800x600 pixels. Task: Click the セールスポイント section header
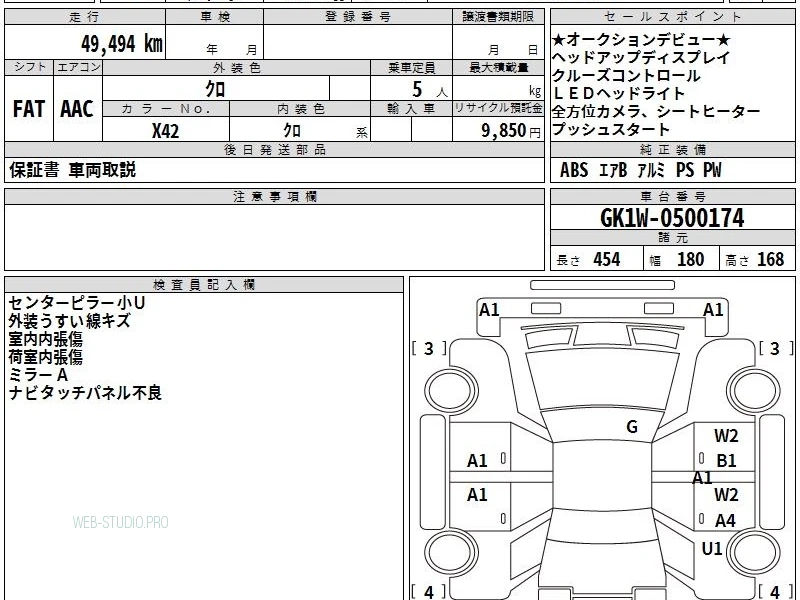672,17
